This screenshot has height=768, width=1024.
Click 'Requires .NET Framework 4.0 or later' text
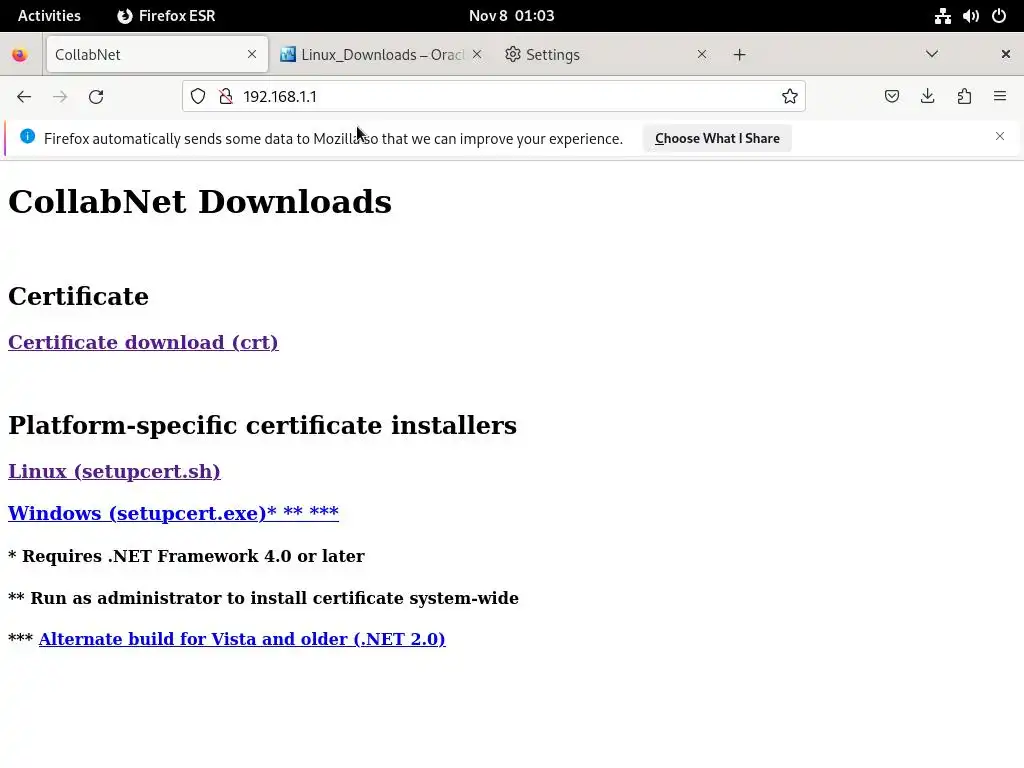coord(193,556)
